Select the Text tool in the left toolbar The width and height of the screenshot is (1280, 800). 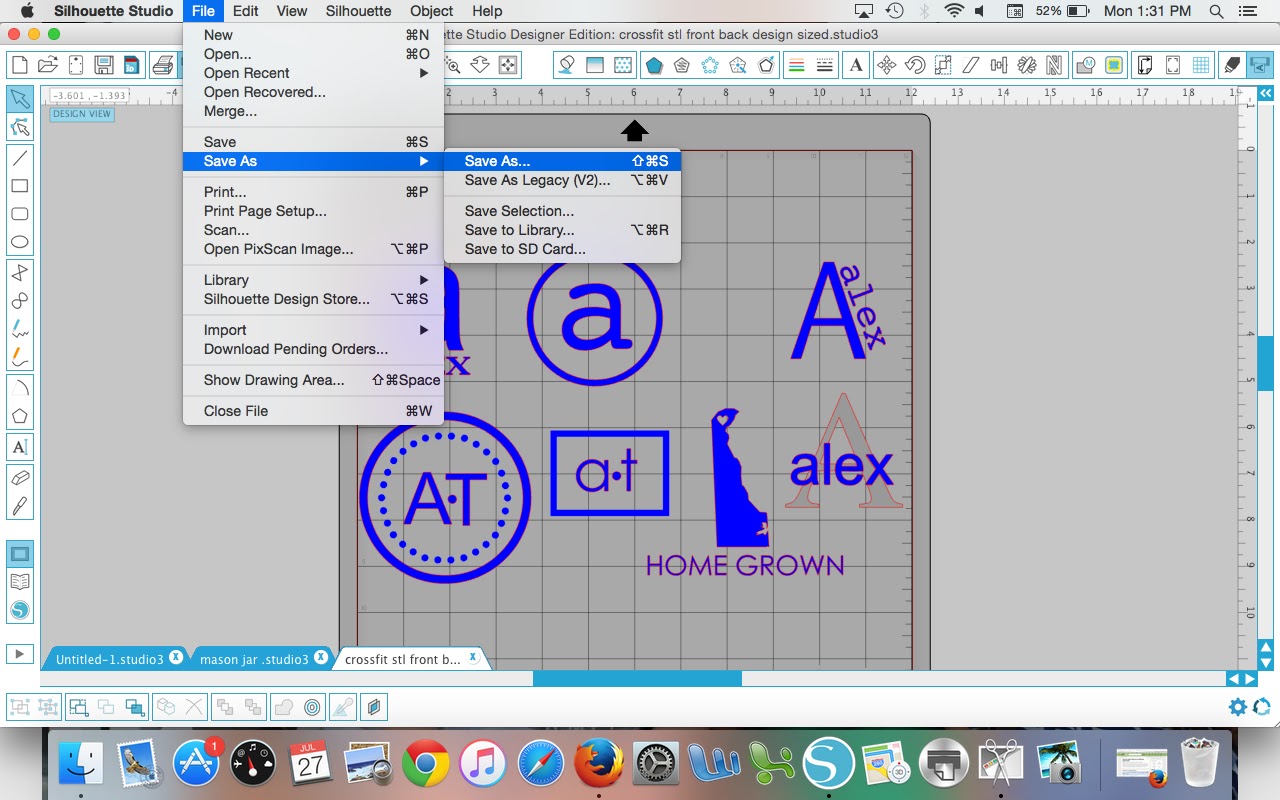tap(20, 447)
